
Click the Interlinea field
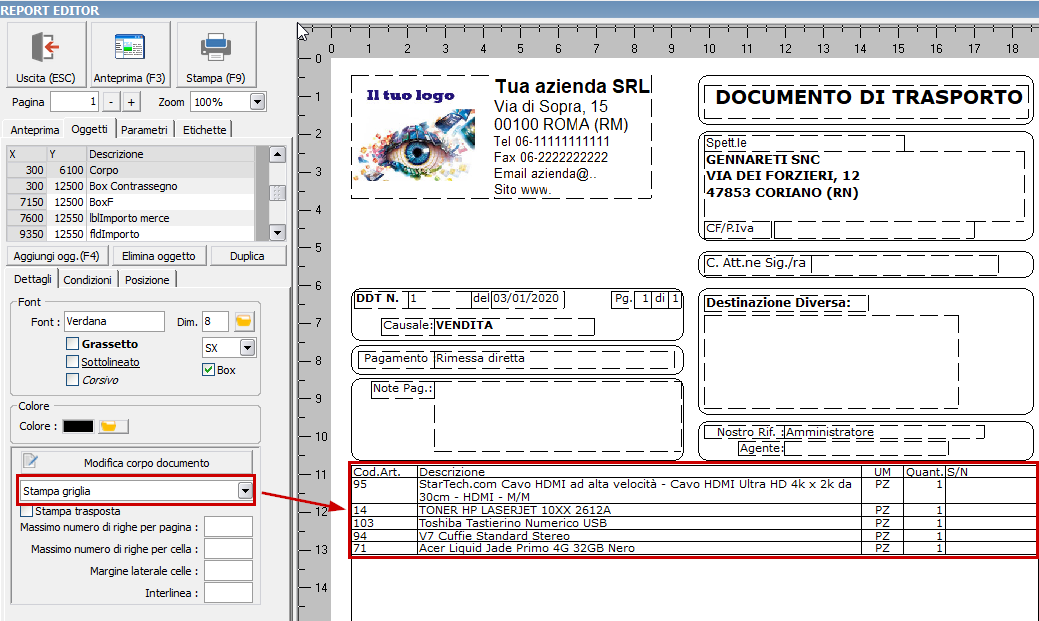pyautogui.click(x=228, y=593)
